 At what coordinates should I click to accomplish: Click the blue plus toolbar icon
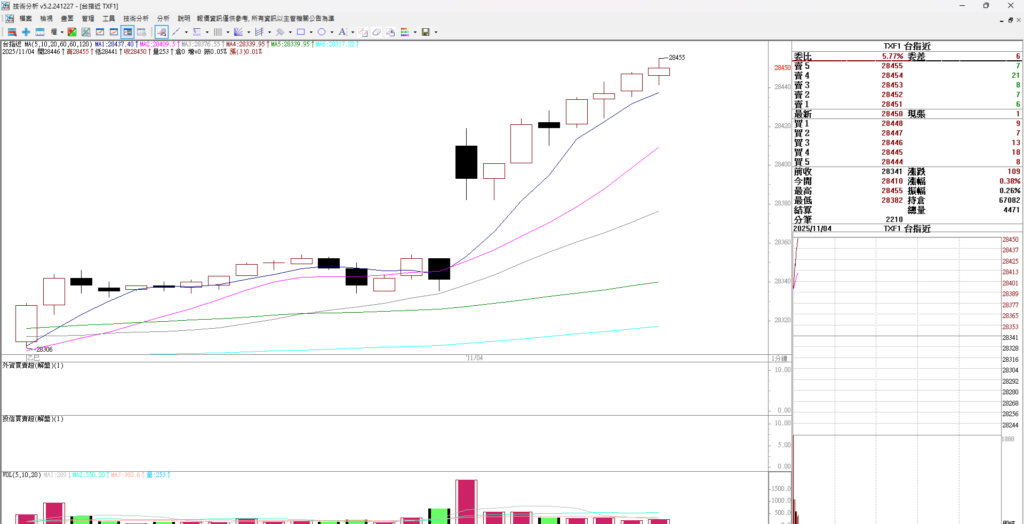click(26, 32)
